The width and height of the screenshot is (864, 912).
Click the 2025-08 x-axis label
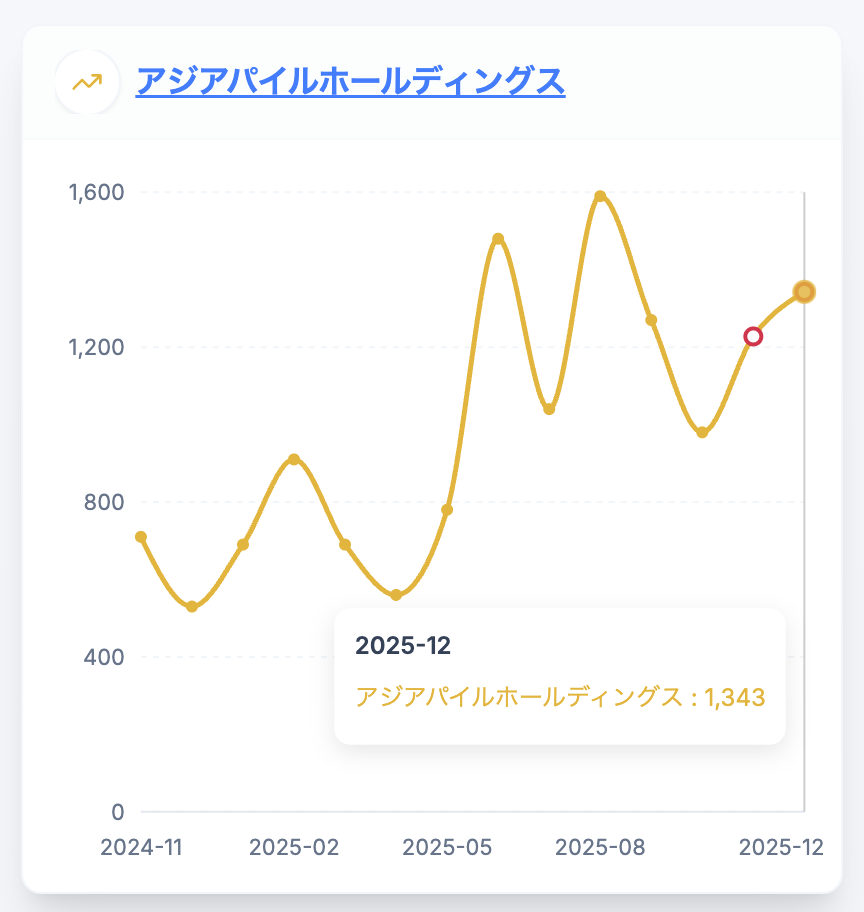pos(600,847)
